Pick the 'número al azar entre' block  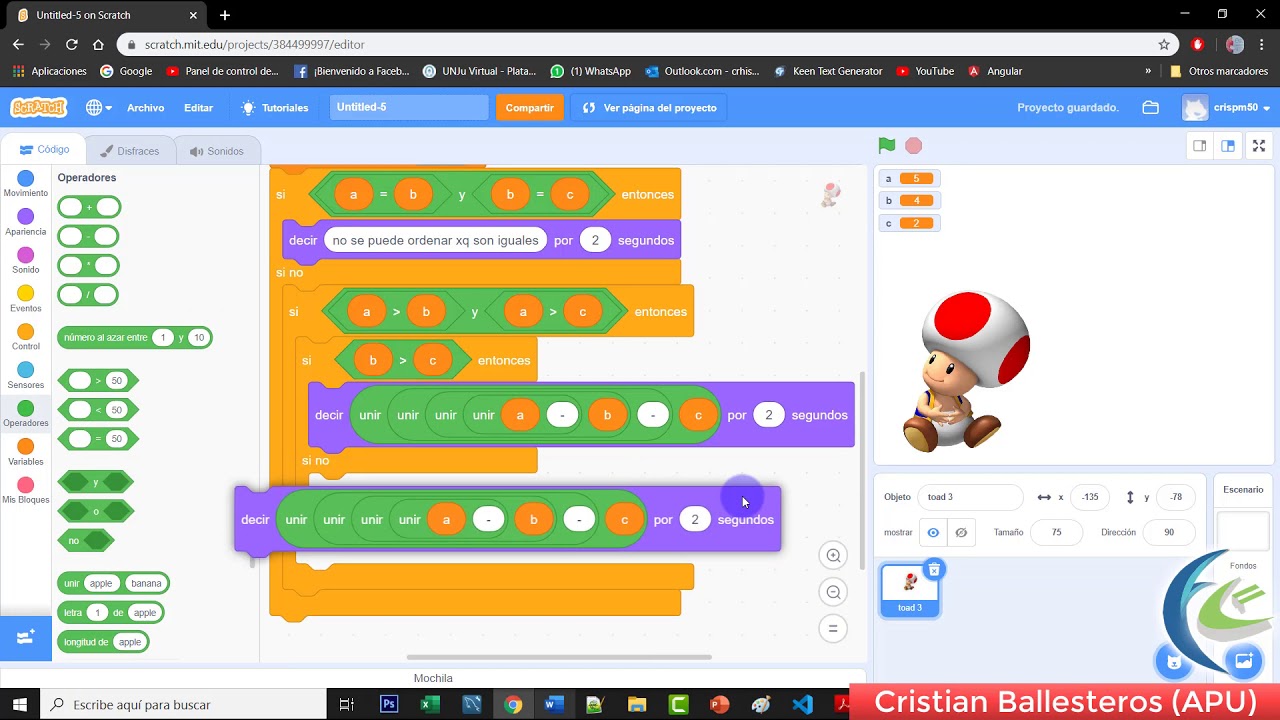coord(135,338)
